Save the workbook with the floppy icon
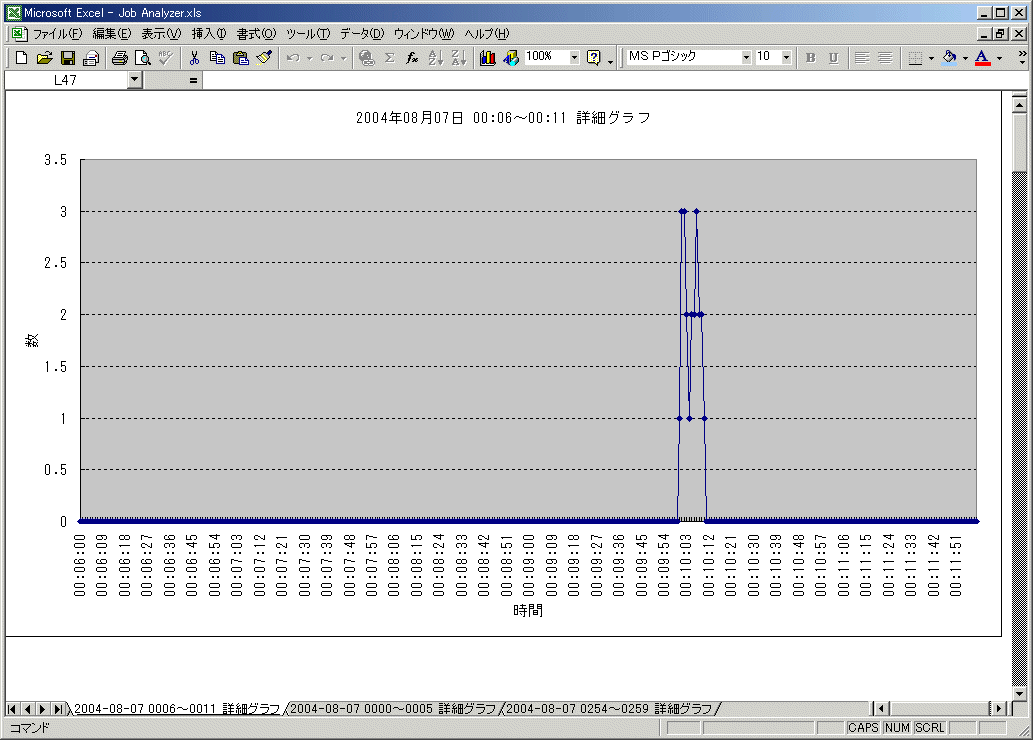Image resolution: width=1033 pixels, height=740 pixels. 68,58
